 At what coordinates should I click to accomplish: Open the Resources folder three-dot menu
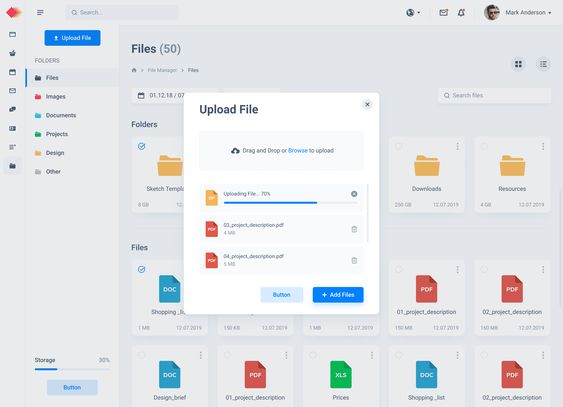coord(543,146)
